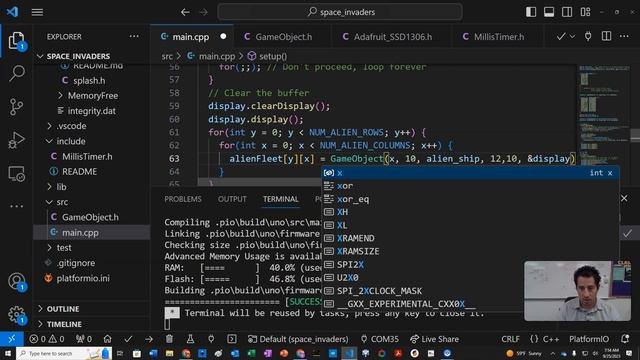The image size is (640, 360).
Task: Expand the MemoryFree folder
Action: click(92, 96)
